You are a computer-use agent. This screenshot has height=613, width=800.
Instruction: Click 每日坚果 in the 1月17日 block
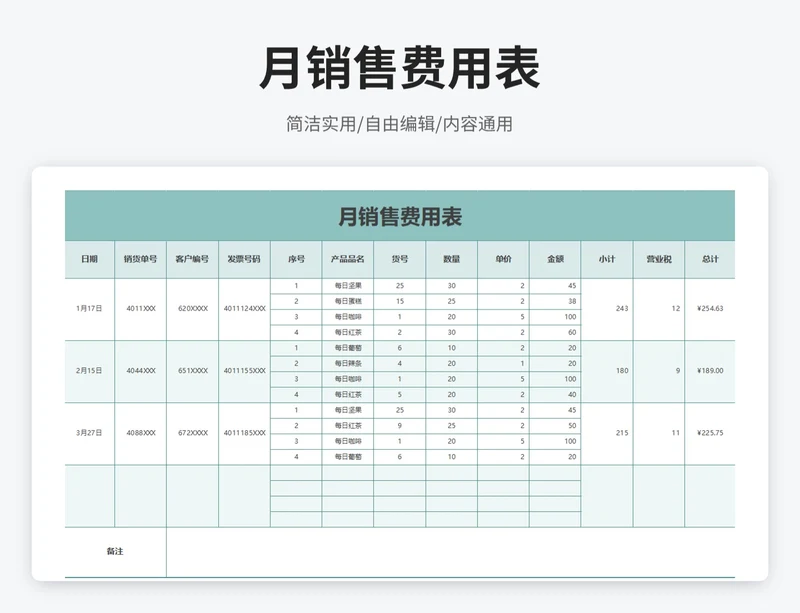pos(347,286)
